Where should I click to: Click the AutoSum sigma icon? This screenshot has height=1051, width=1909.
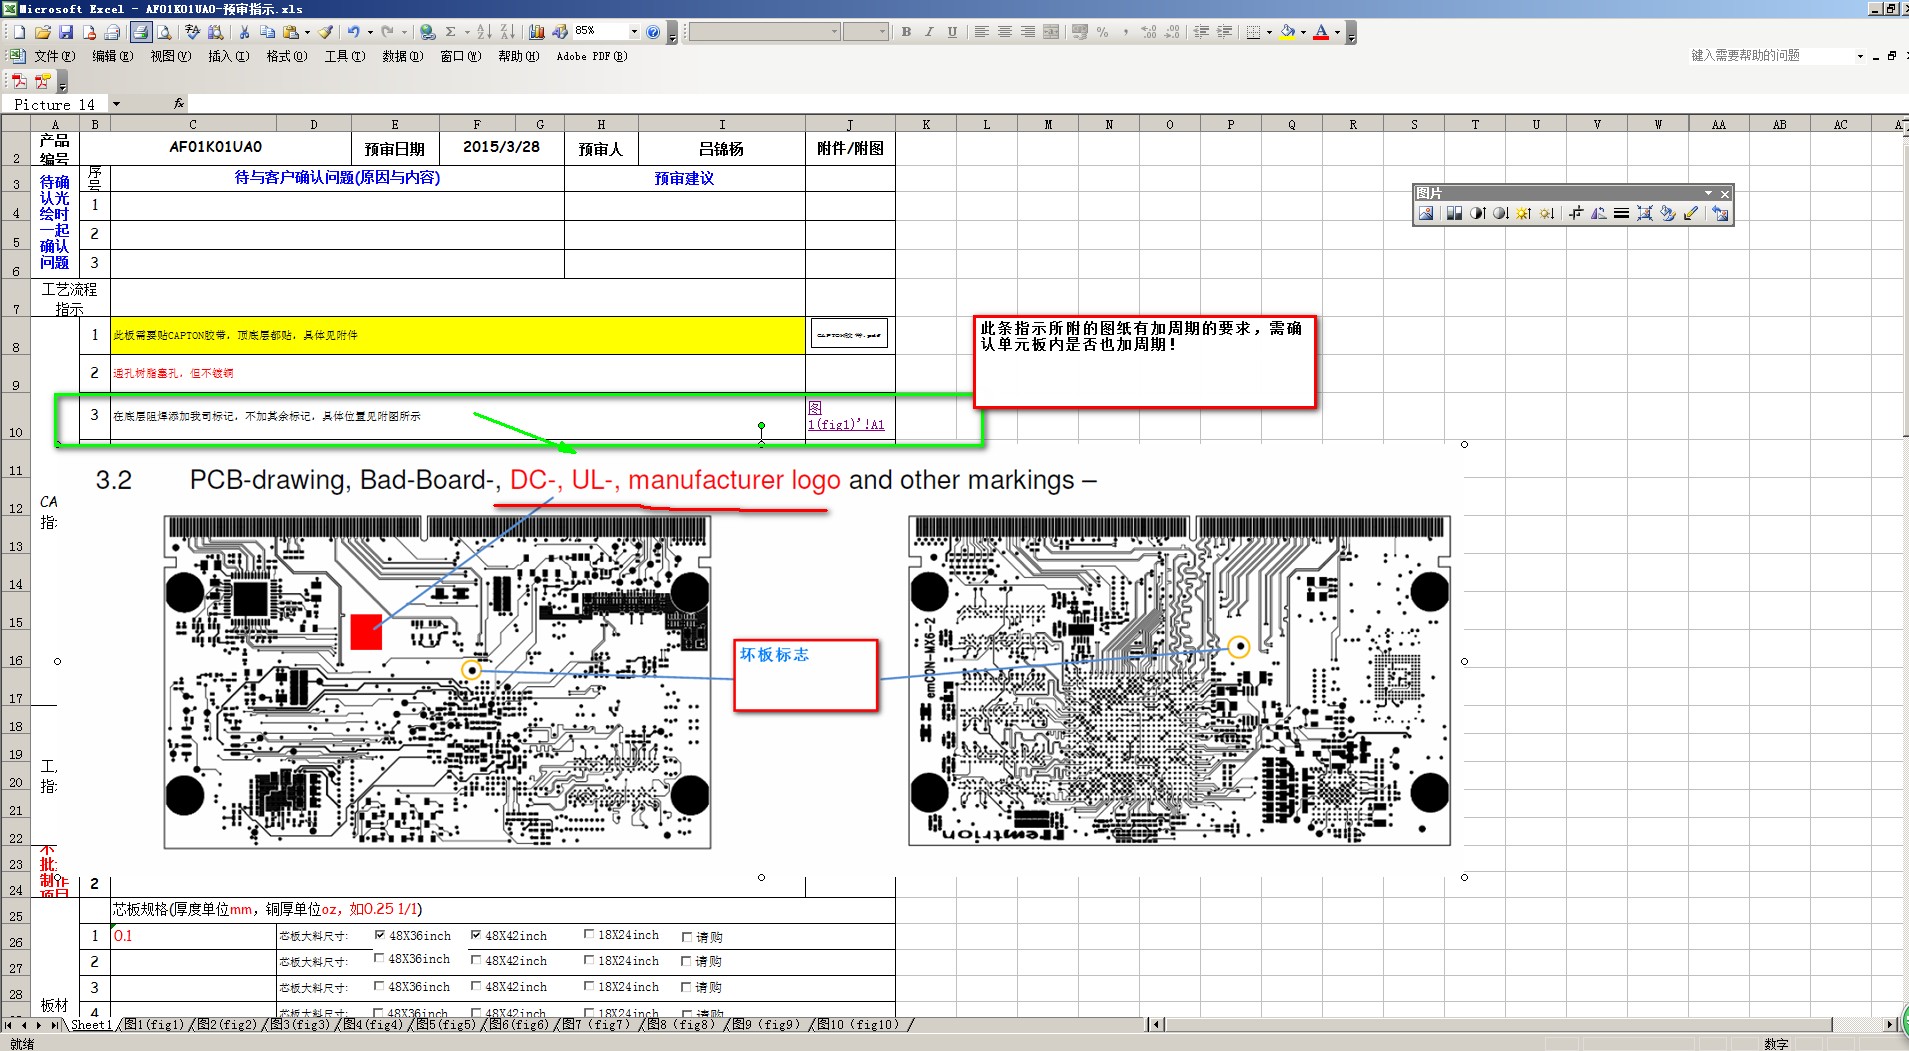(x=450, y=32)
